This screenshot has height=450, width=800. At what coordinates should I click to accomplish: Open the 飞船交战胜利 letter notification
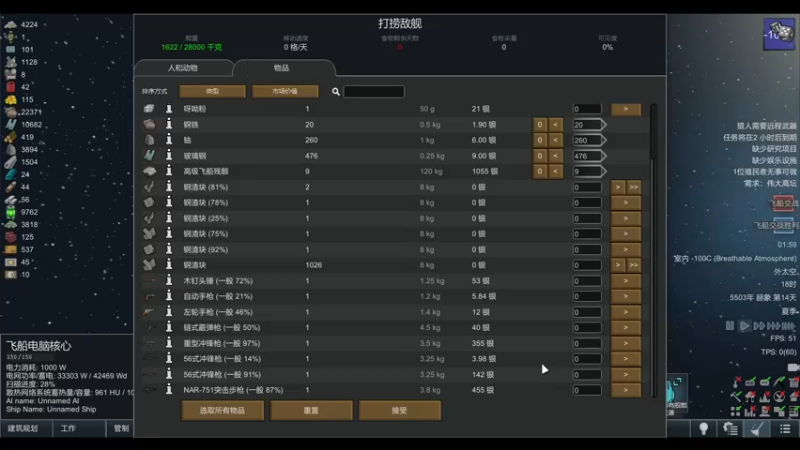(x=783, y=226)
